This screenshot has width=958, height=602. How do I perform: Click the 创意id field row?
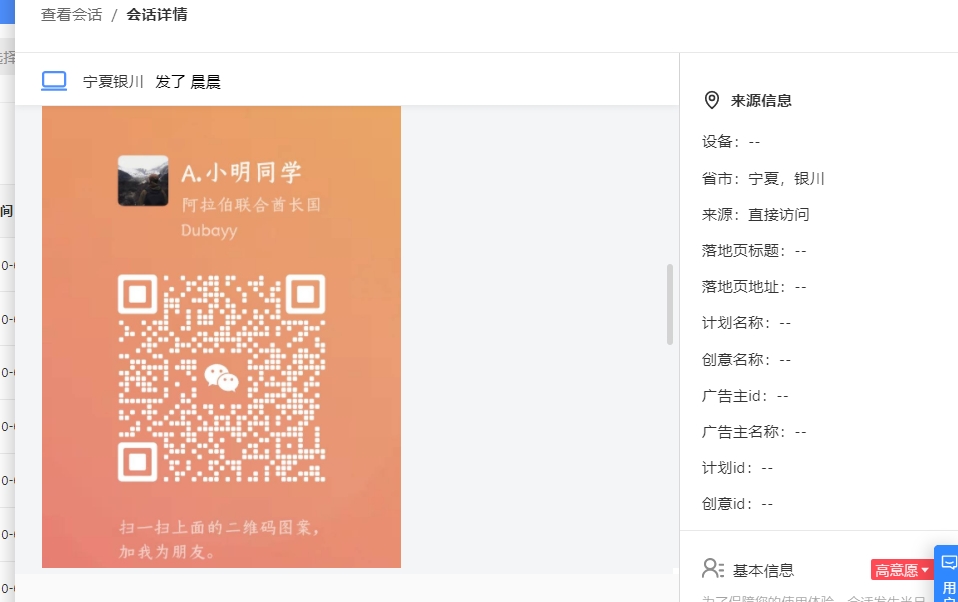pyautogui.click(x=737, y=504)
